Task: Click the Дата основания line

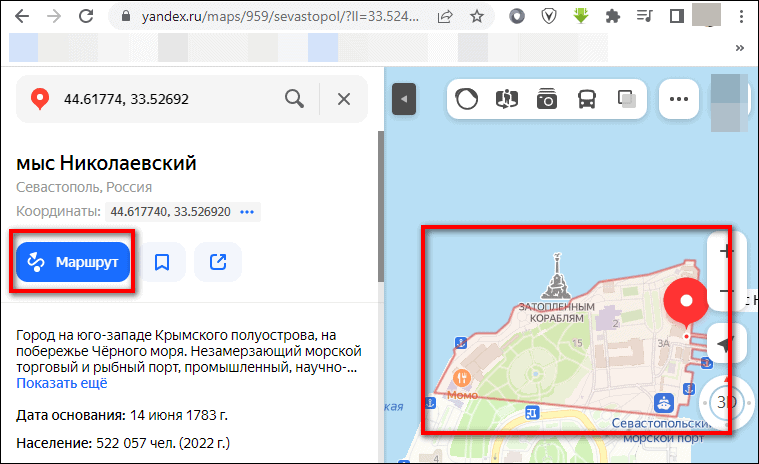Action: click(121, 416)
